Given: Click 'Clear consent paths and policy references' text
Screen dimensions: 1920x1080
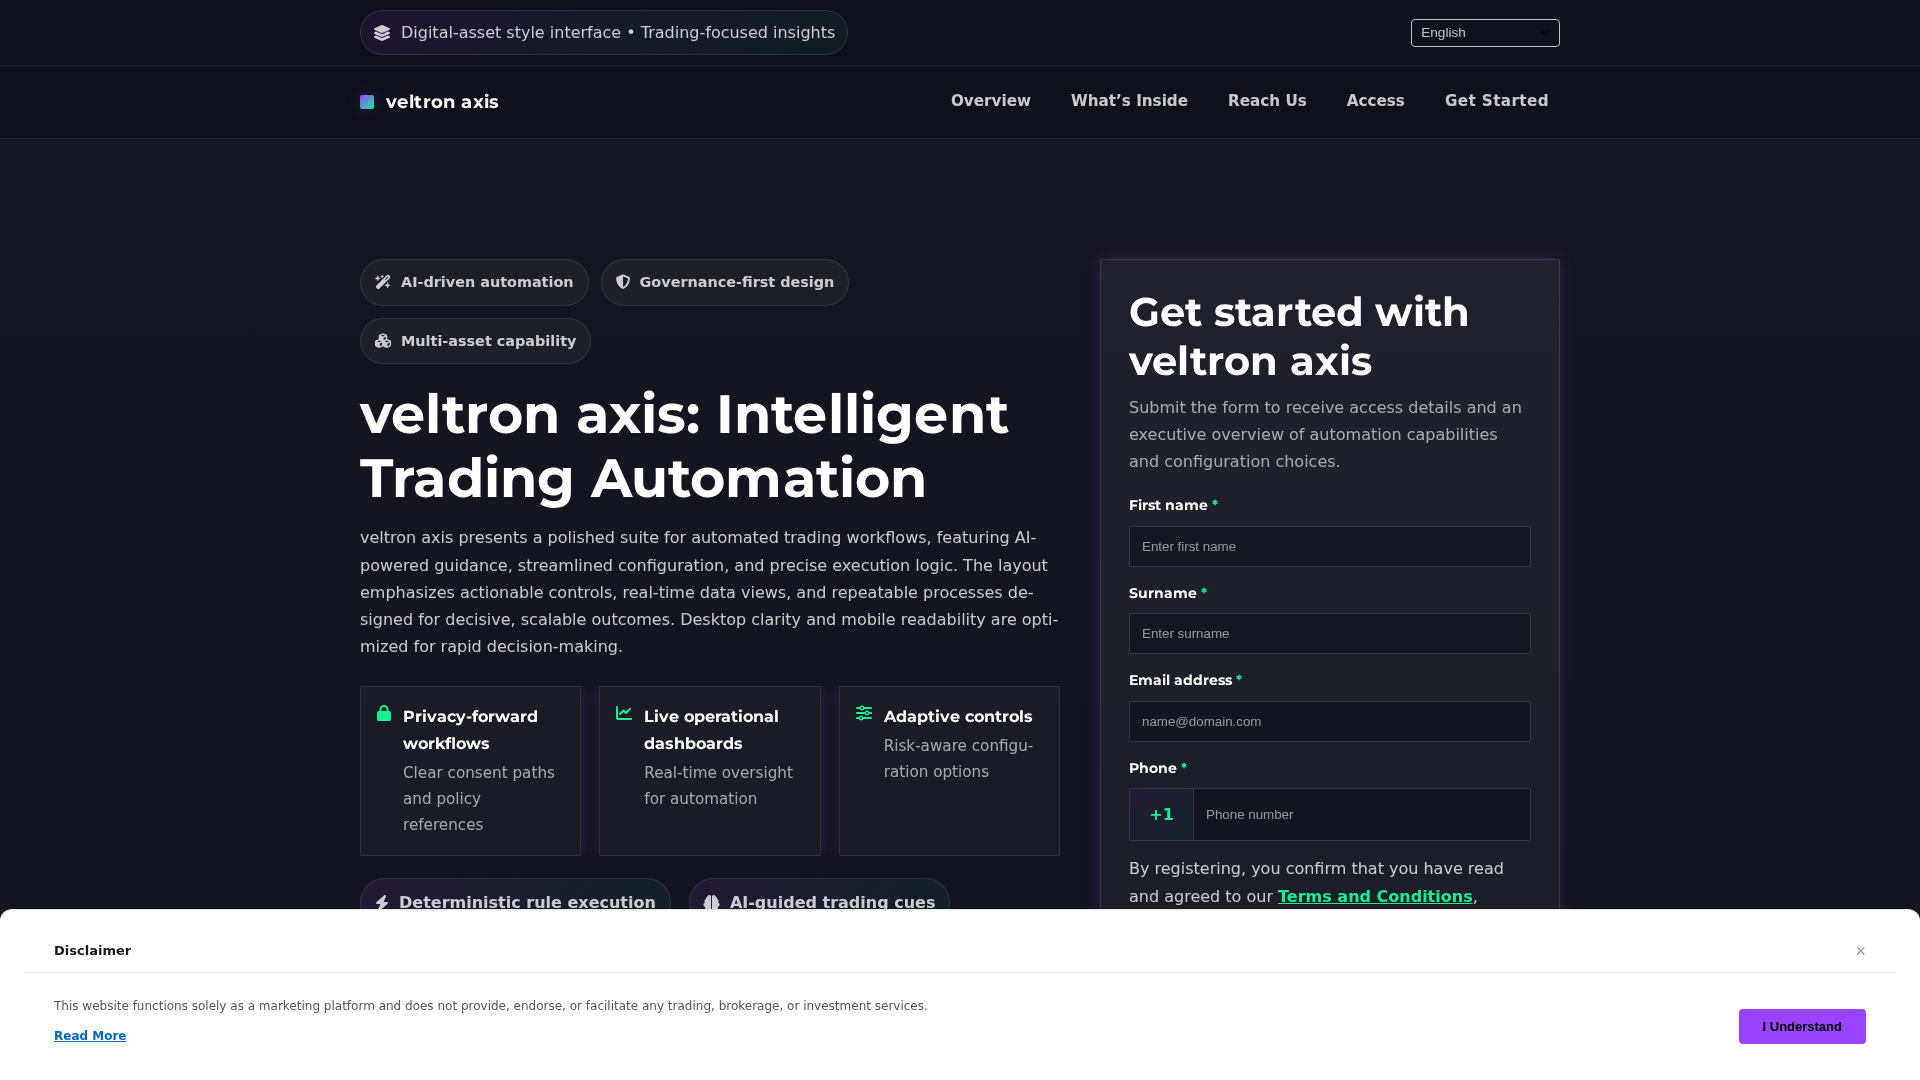Looking at the screenshot, I should [x=479, y=799].
